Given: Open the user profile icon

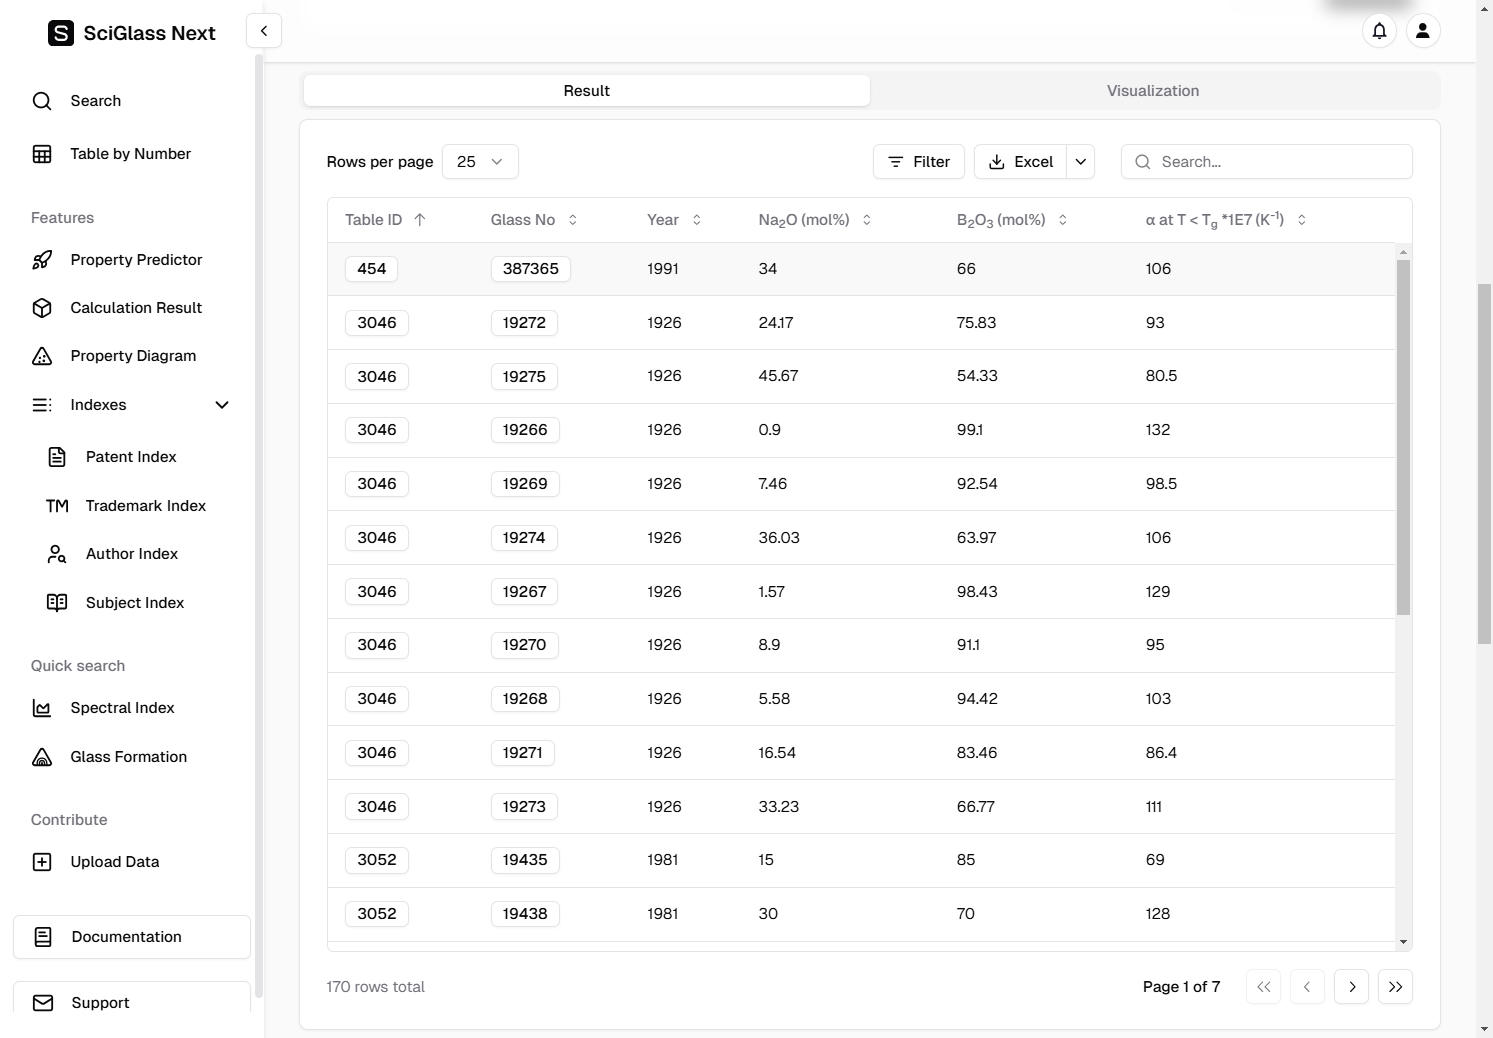Looking at the screenshot, I should [x=1422, y=31].
